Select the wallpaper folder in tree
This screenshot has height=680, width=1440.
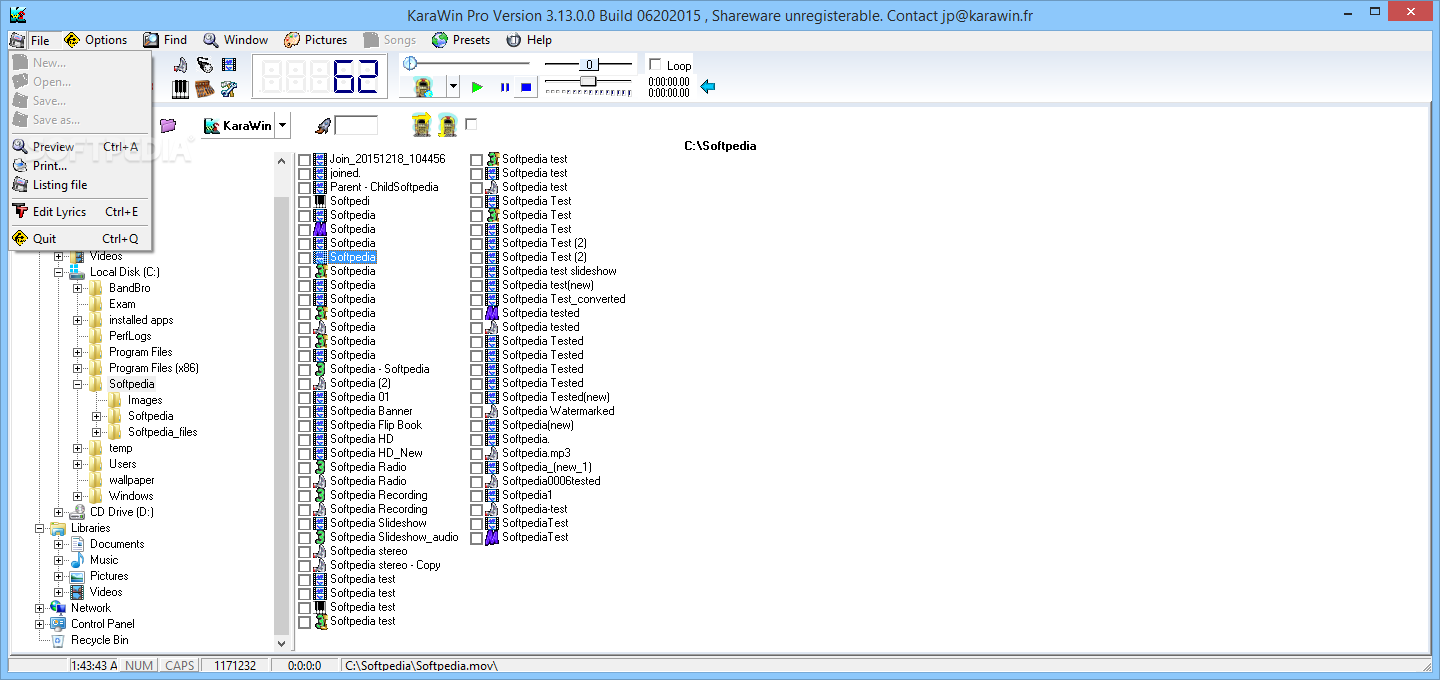[132, 480]
